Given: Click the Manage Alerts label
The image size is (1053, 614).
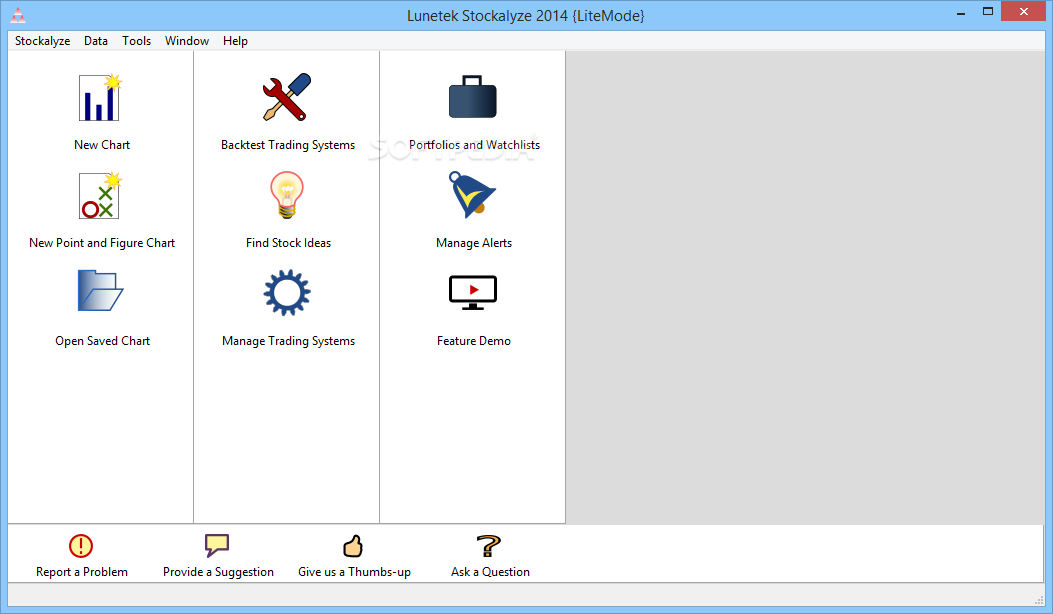Looking at the screenshot, I should point(474,243).
